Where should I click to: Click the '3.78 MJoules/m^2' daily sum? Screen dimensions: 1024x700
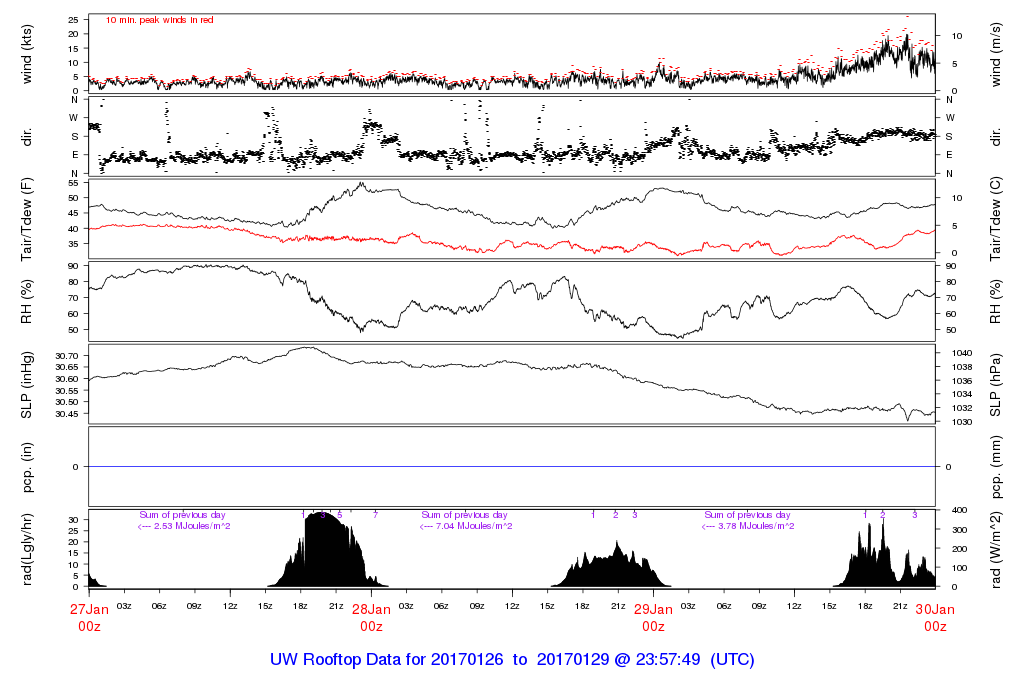click(756, 526)
